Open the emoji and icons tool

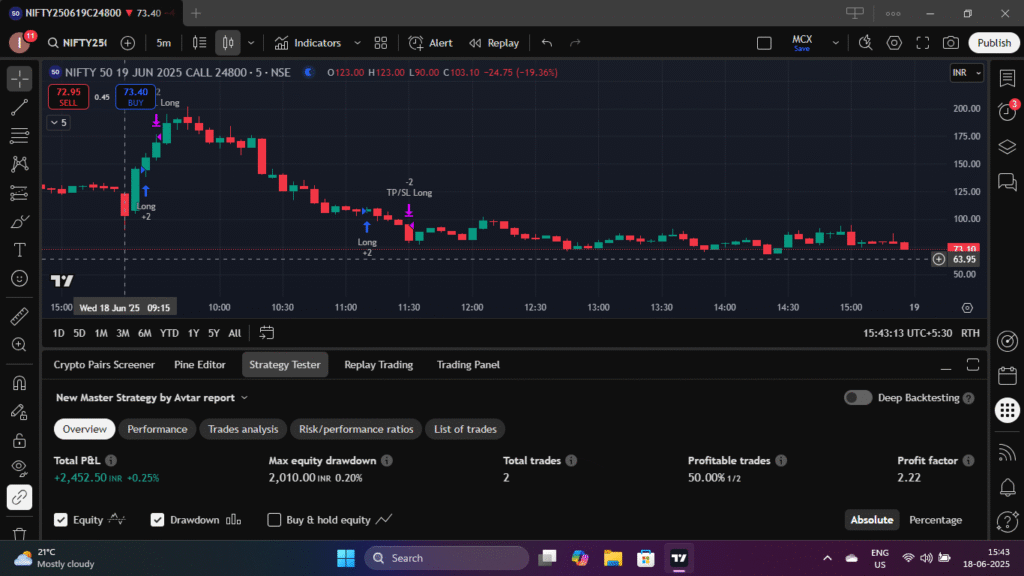click(20, 279)
